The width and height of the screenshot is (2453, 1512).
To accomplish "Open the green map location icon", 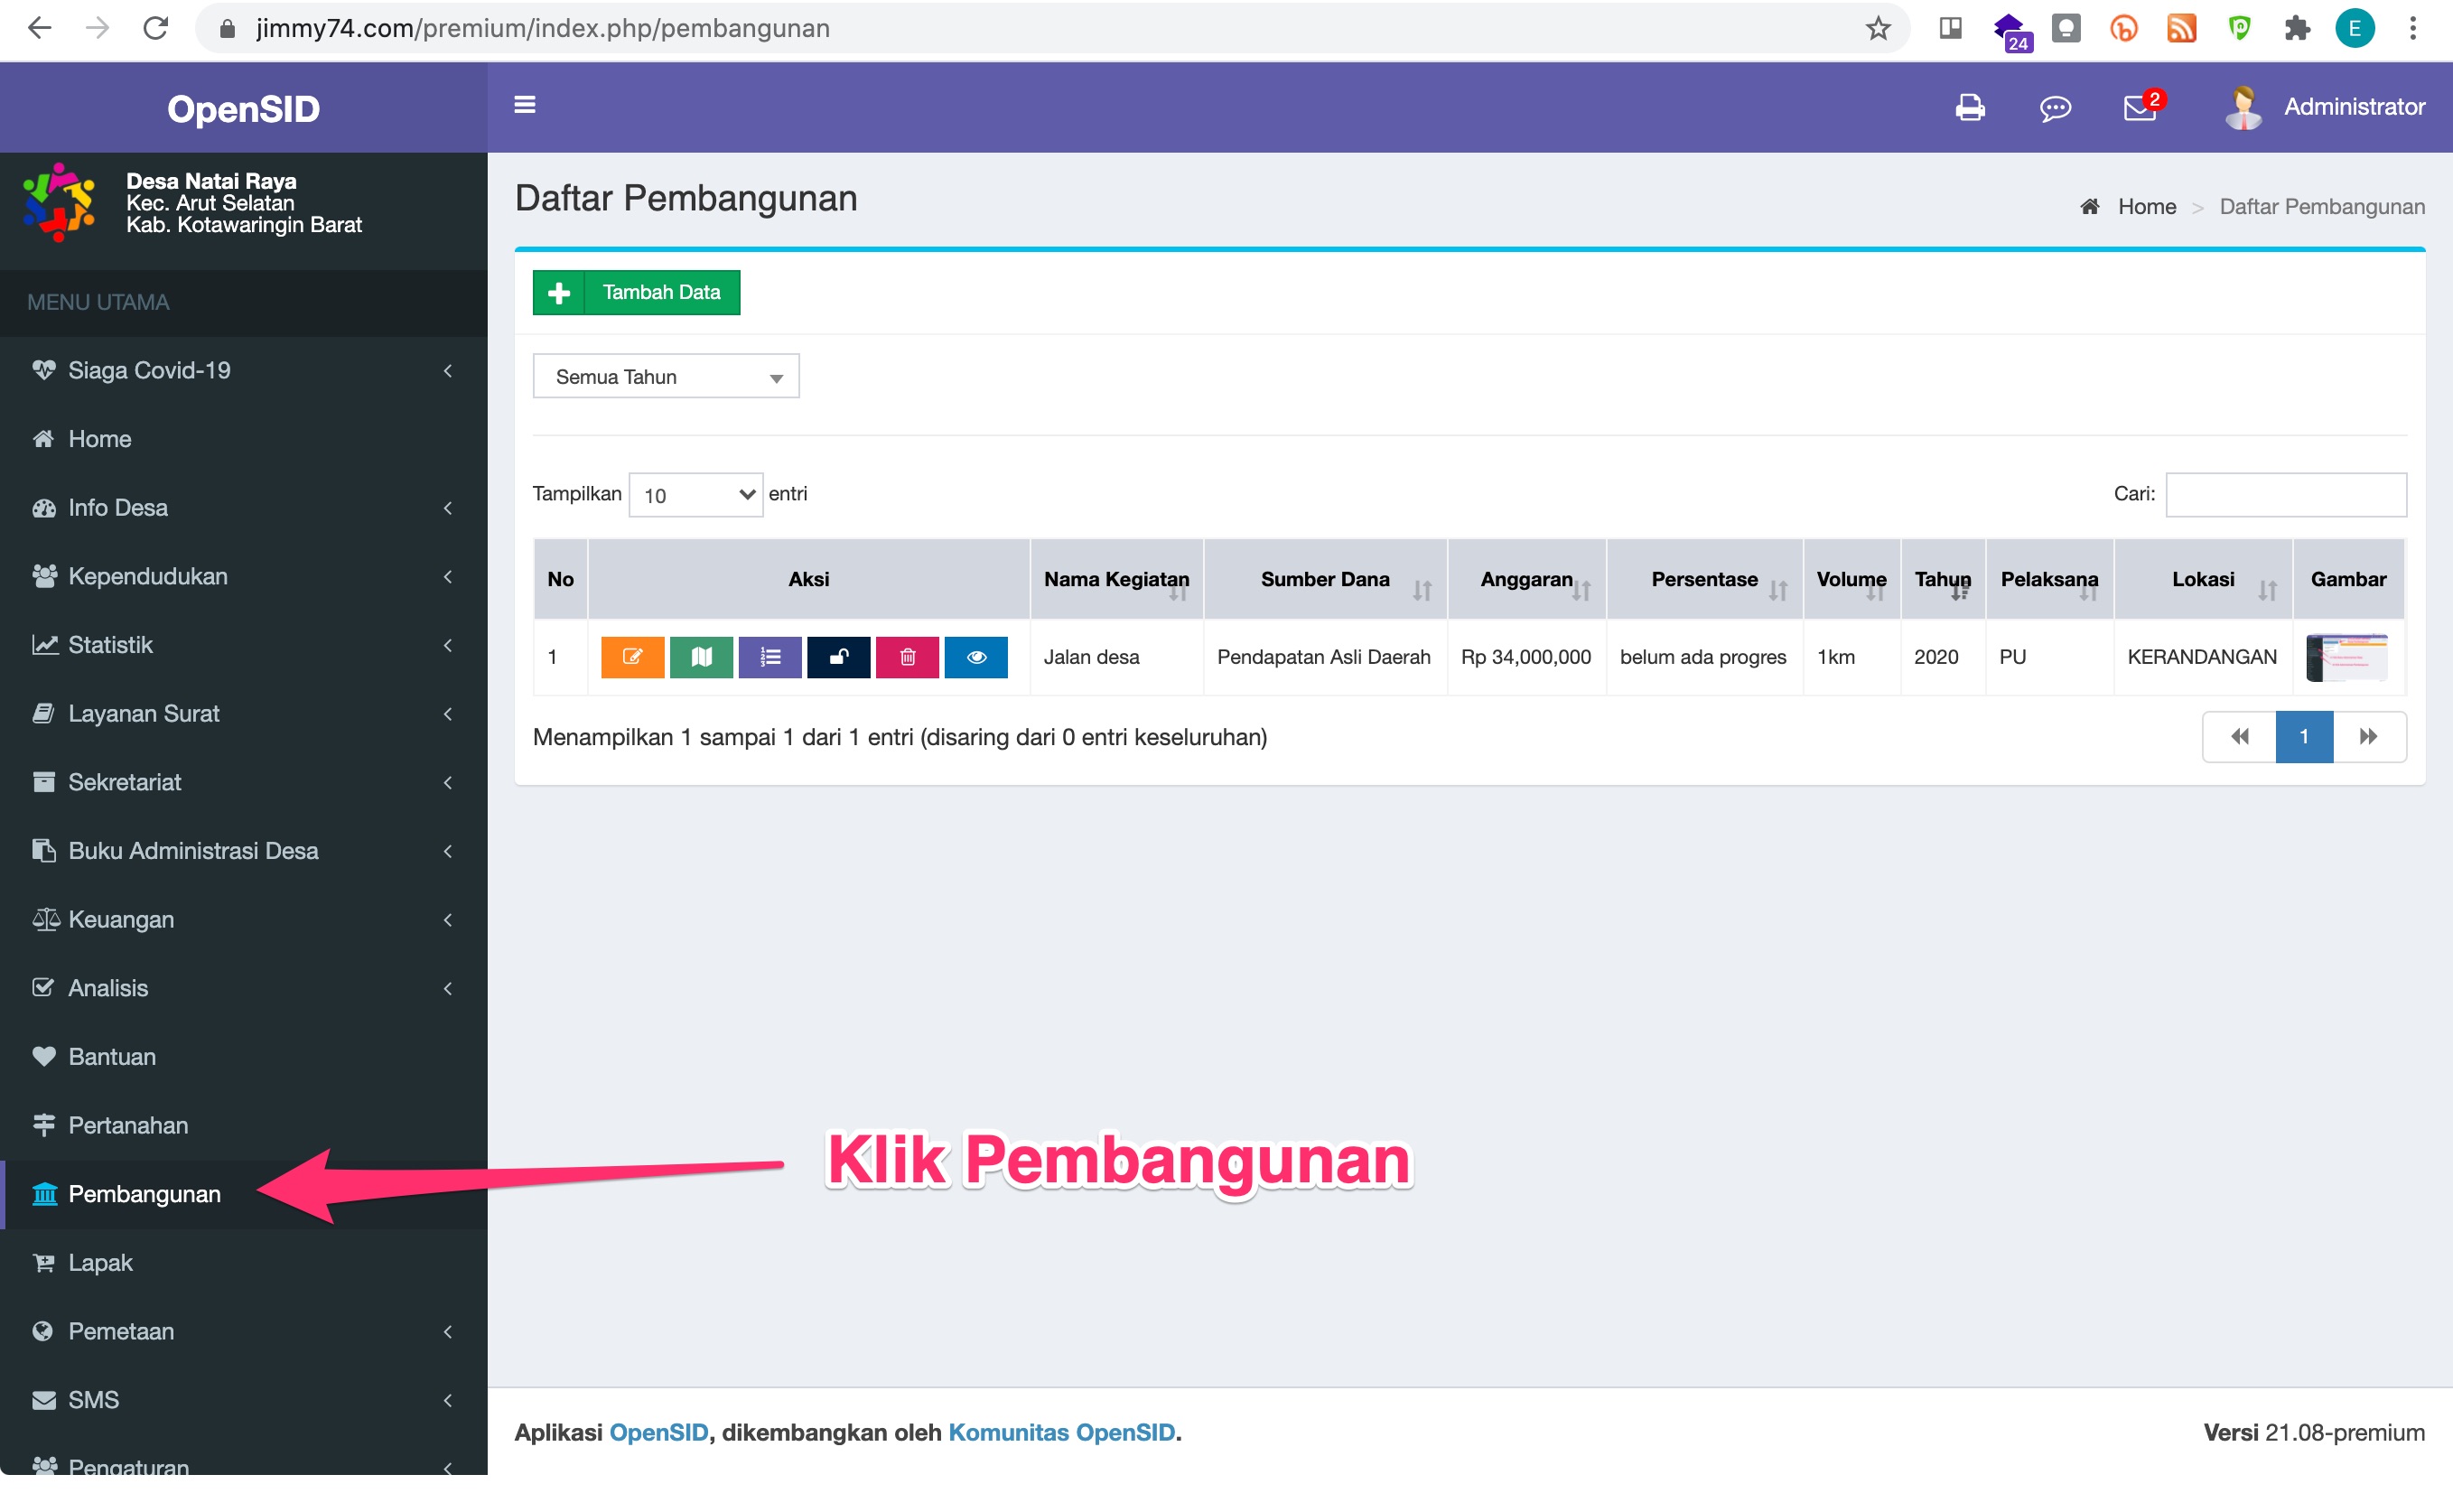I will (x=701, y=657).
